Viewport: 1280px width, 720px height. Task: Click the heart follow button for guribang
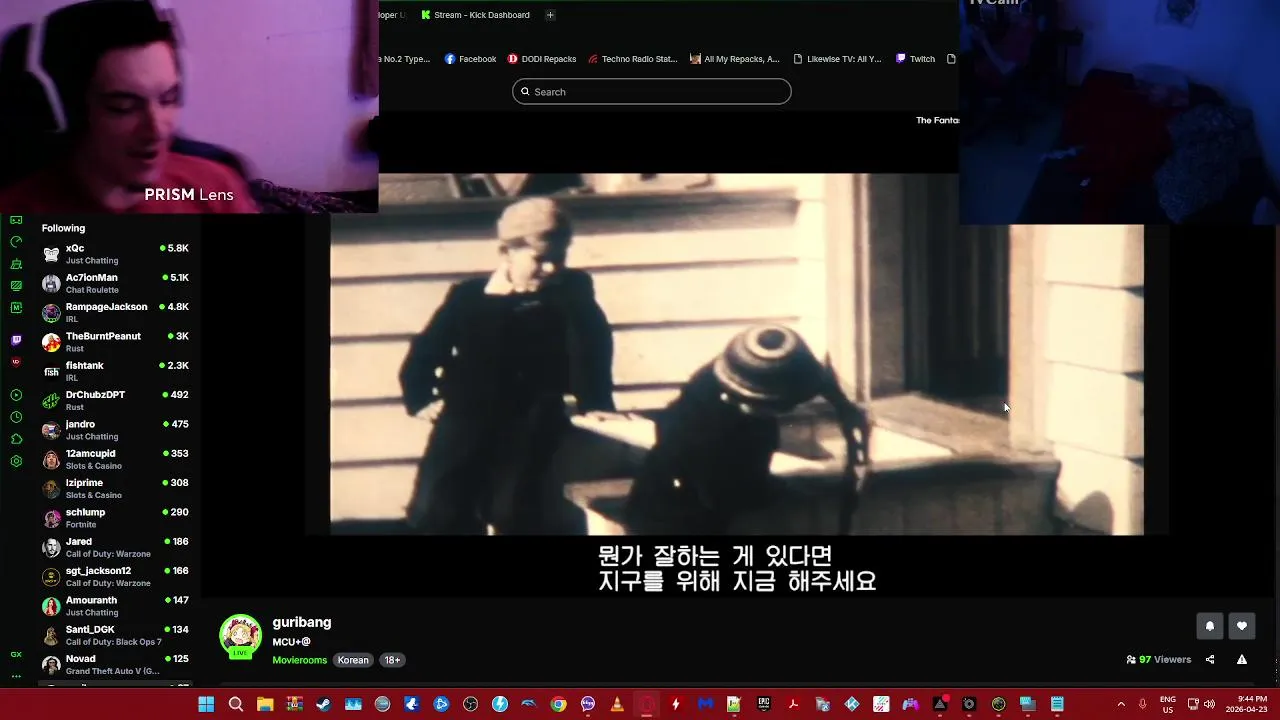tap(1241, 626)
